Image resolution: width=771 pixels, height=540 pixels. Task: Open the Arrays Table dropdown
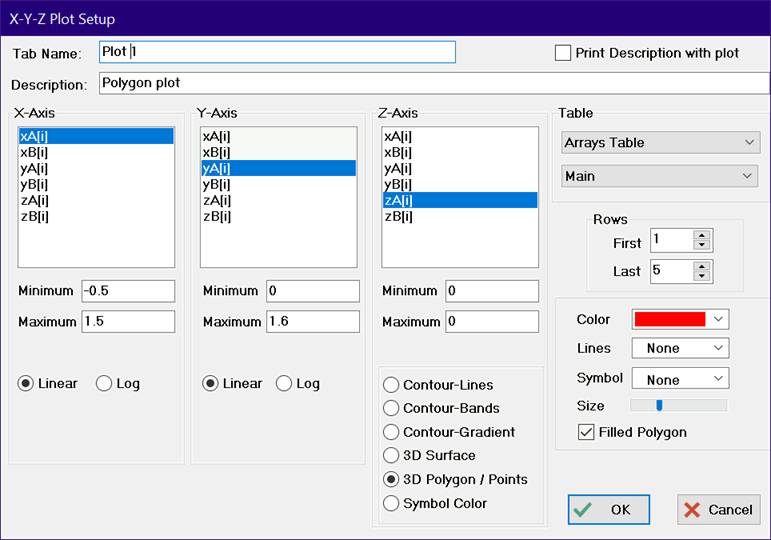[x=659, y=143]
